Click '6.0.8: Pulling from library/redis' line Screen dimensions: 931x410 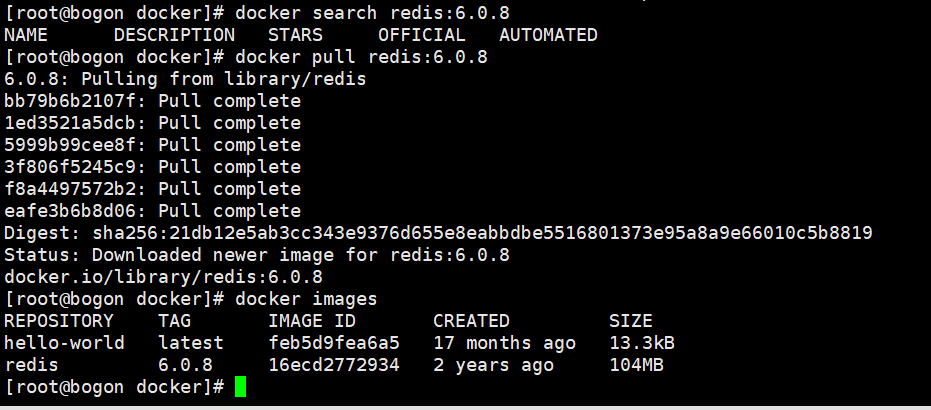185,79
